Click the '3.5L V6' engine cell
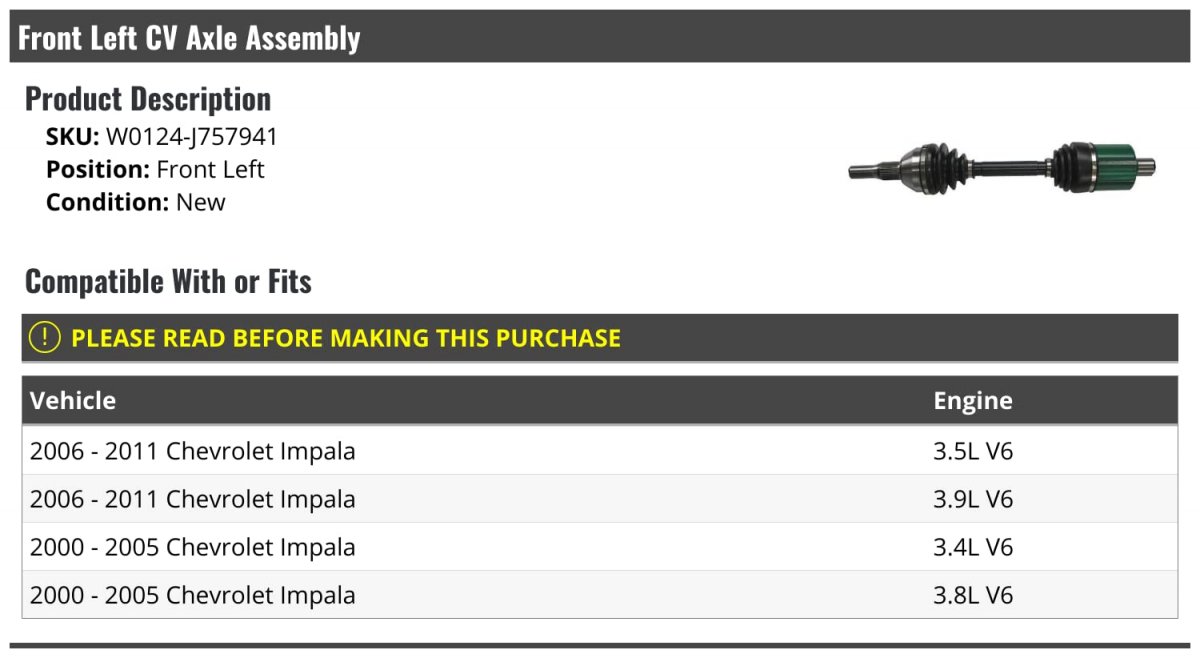Image resolution: width=1200 pixels, height=658 pixels. pyautogui.click(x=973, y=451)
